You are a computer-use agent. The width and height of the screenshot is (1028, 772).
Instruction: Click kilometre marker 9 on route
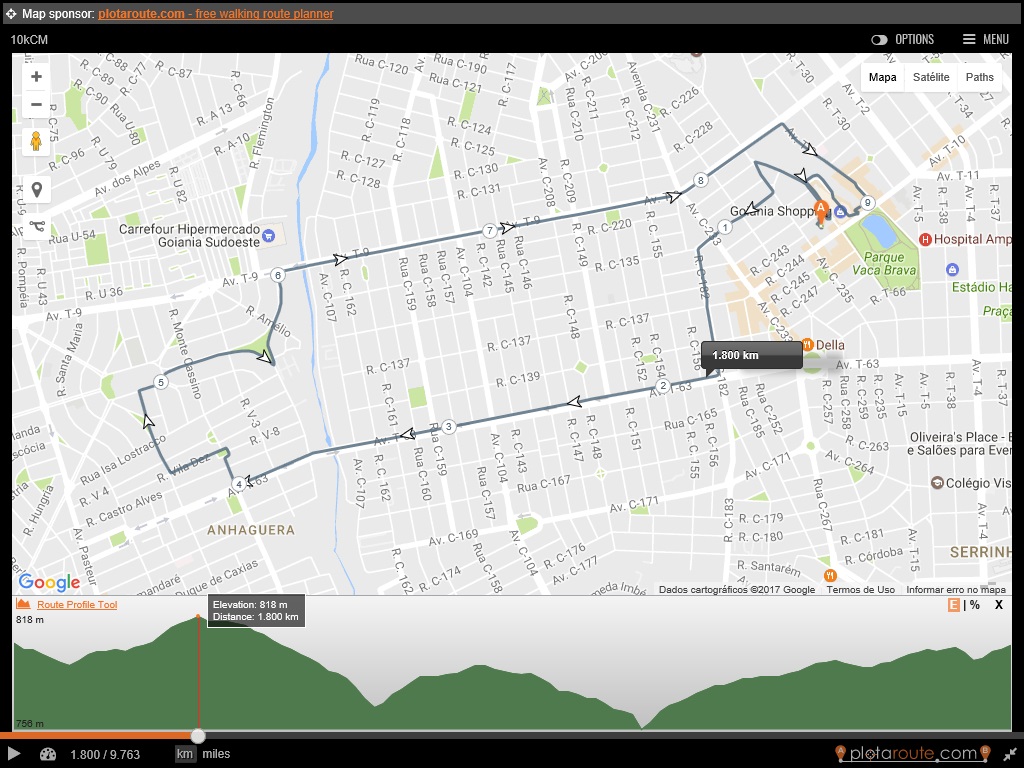click(867, 203)
